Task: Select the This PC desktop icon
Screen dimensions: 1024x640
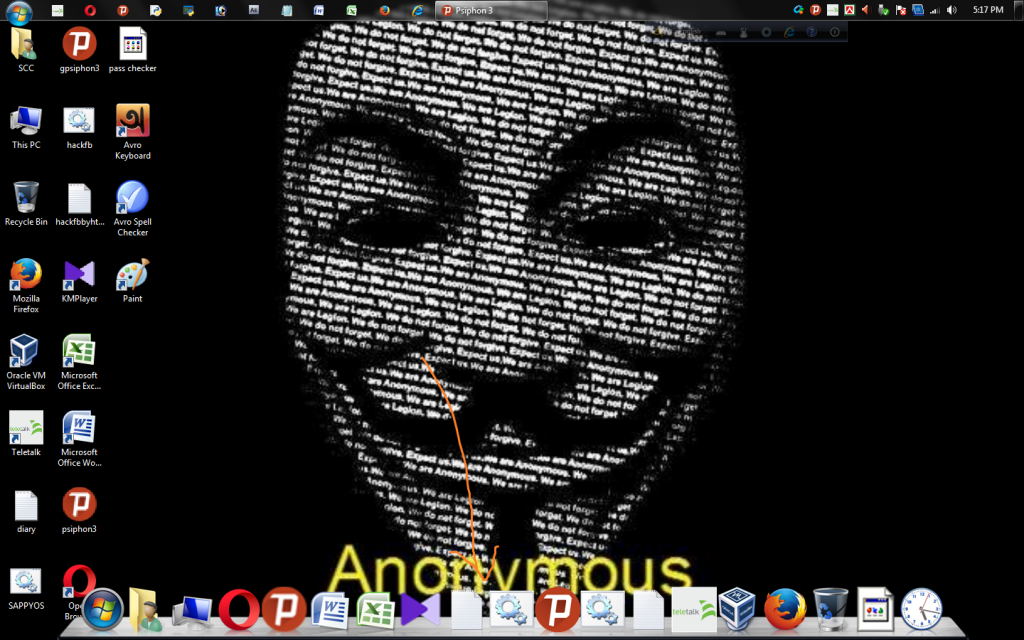Action: coord(25,127)
